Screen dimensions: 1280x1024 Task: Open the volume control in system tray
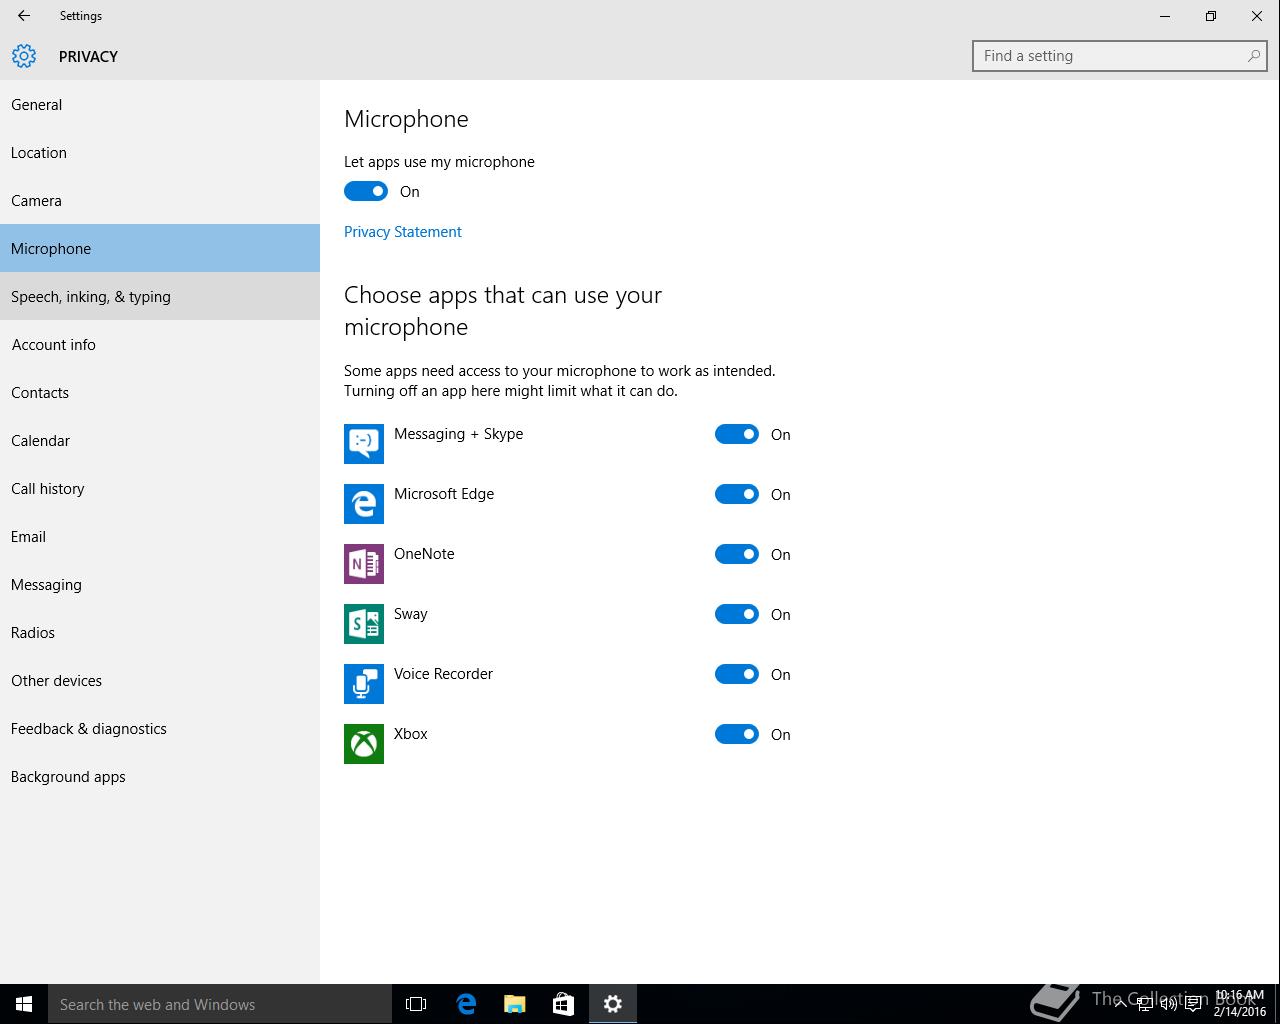1169,1004
